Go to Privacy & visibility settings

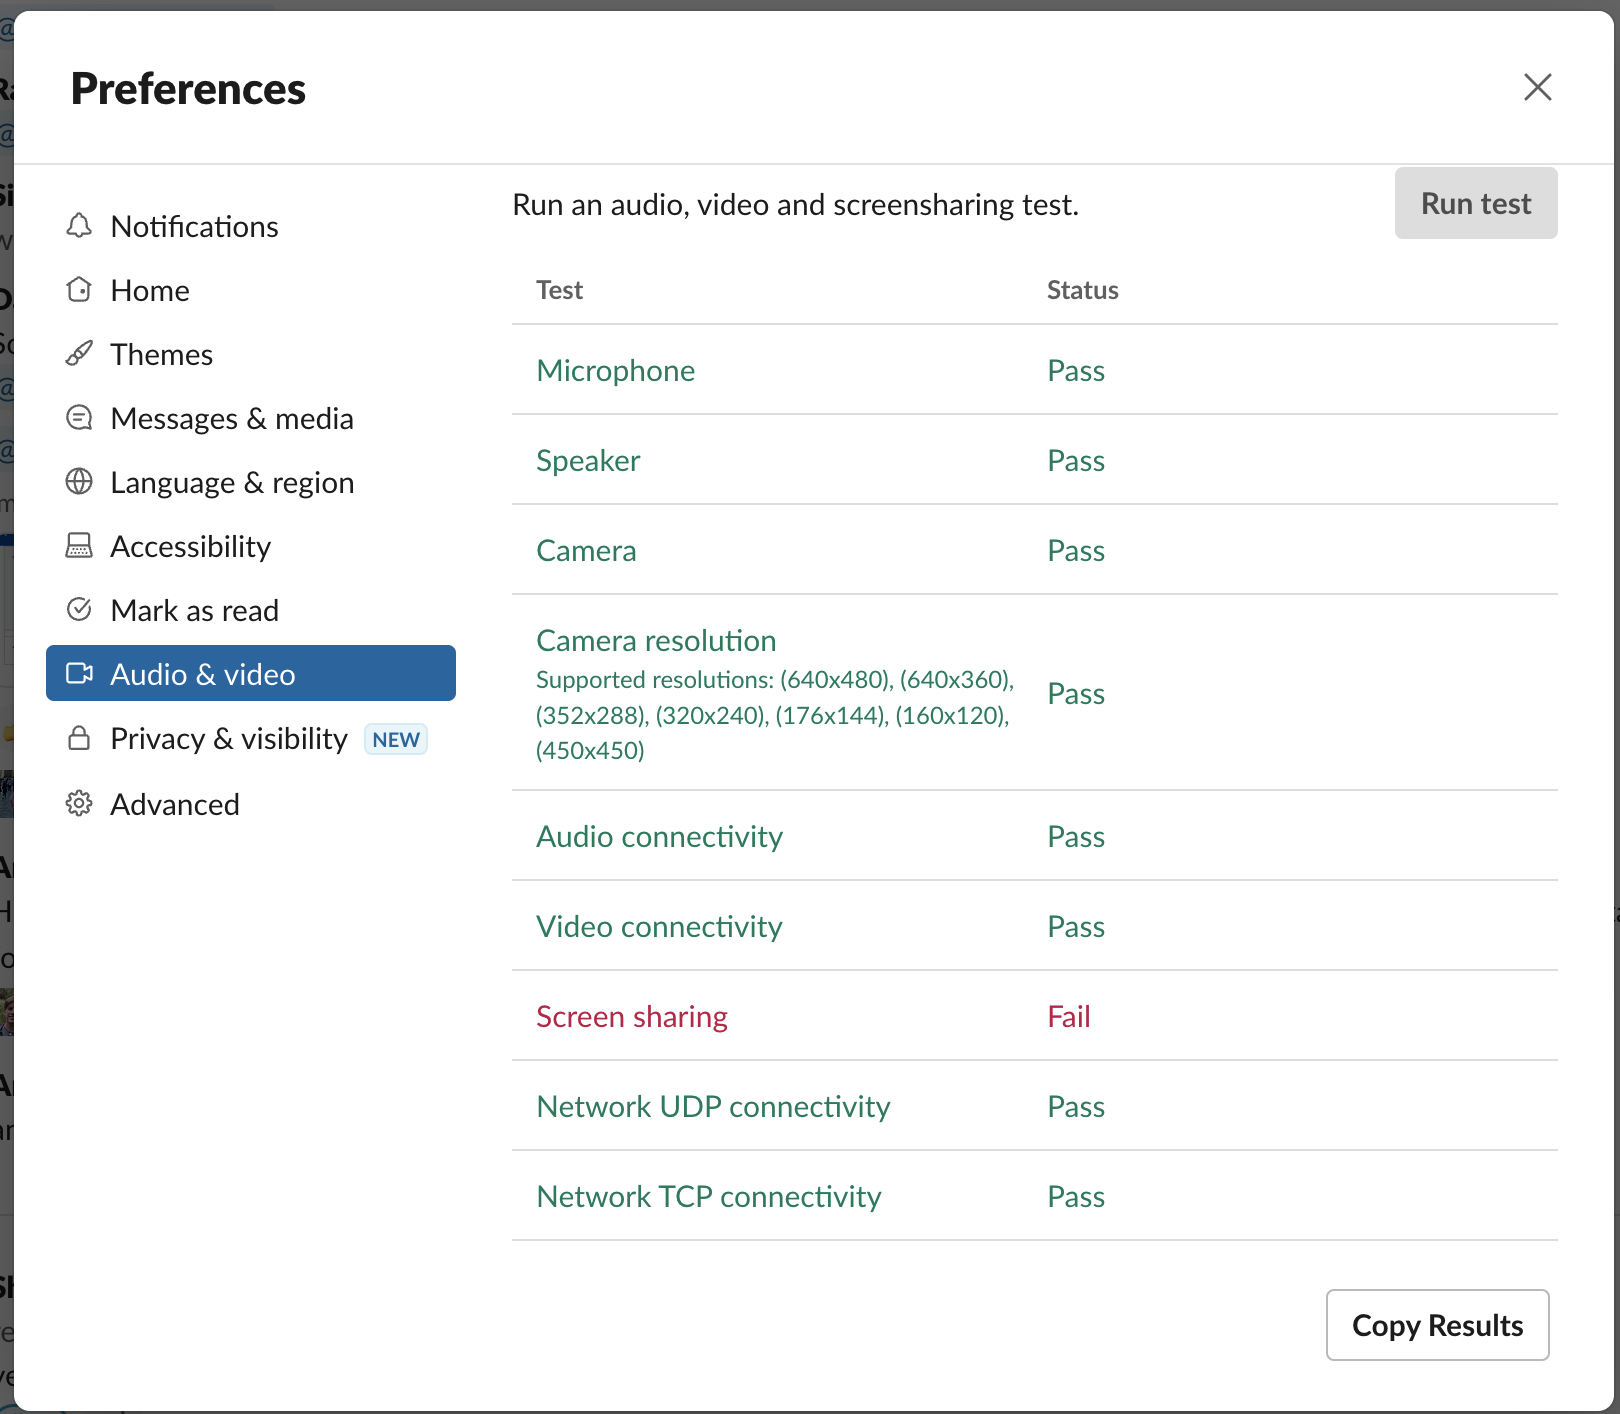229,739
